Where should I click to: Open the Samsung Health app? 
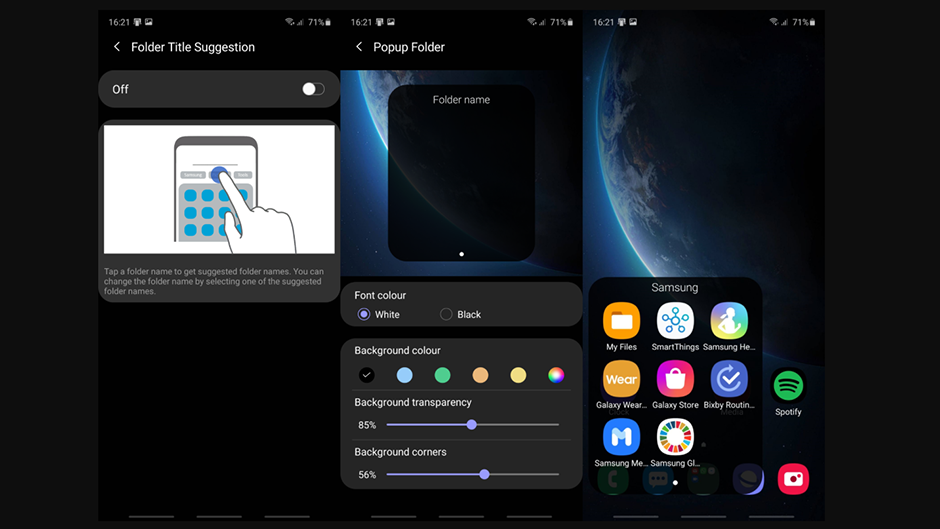(729, 322)
